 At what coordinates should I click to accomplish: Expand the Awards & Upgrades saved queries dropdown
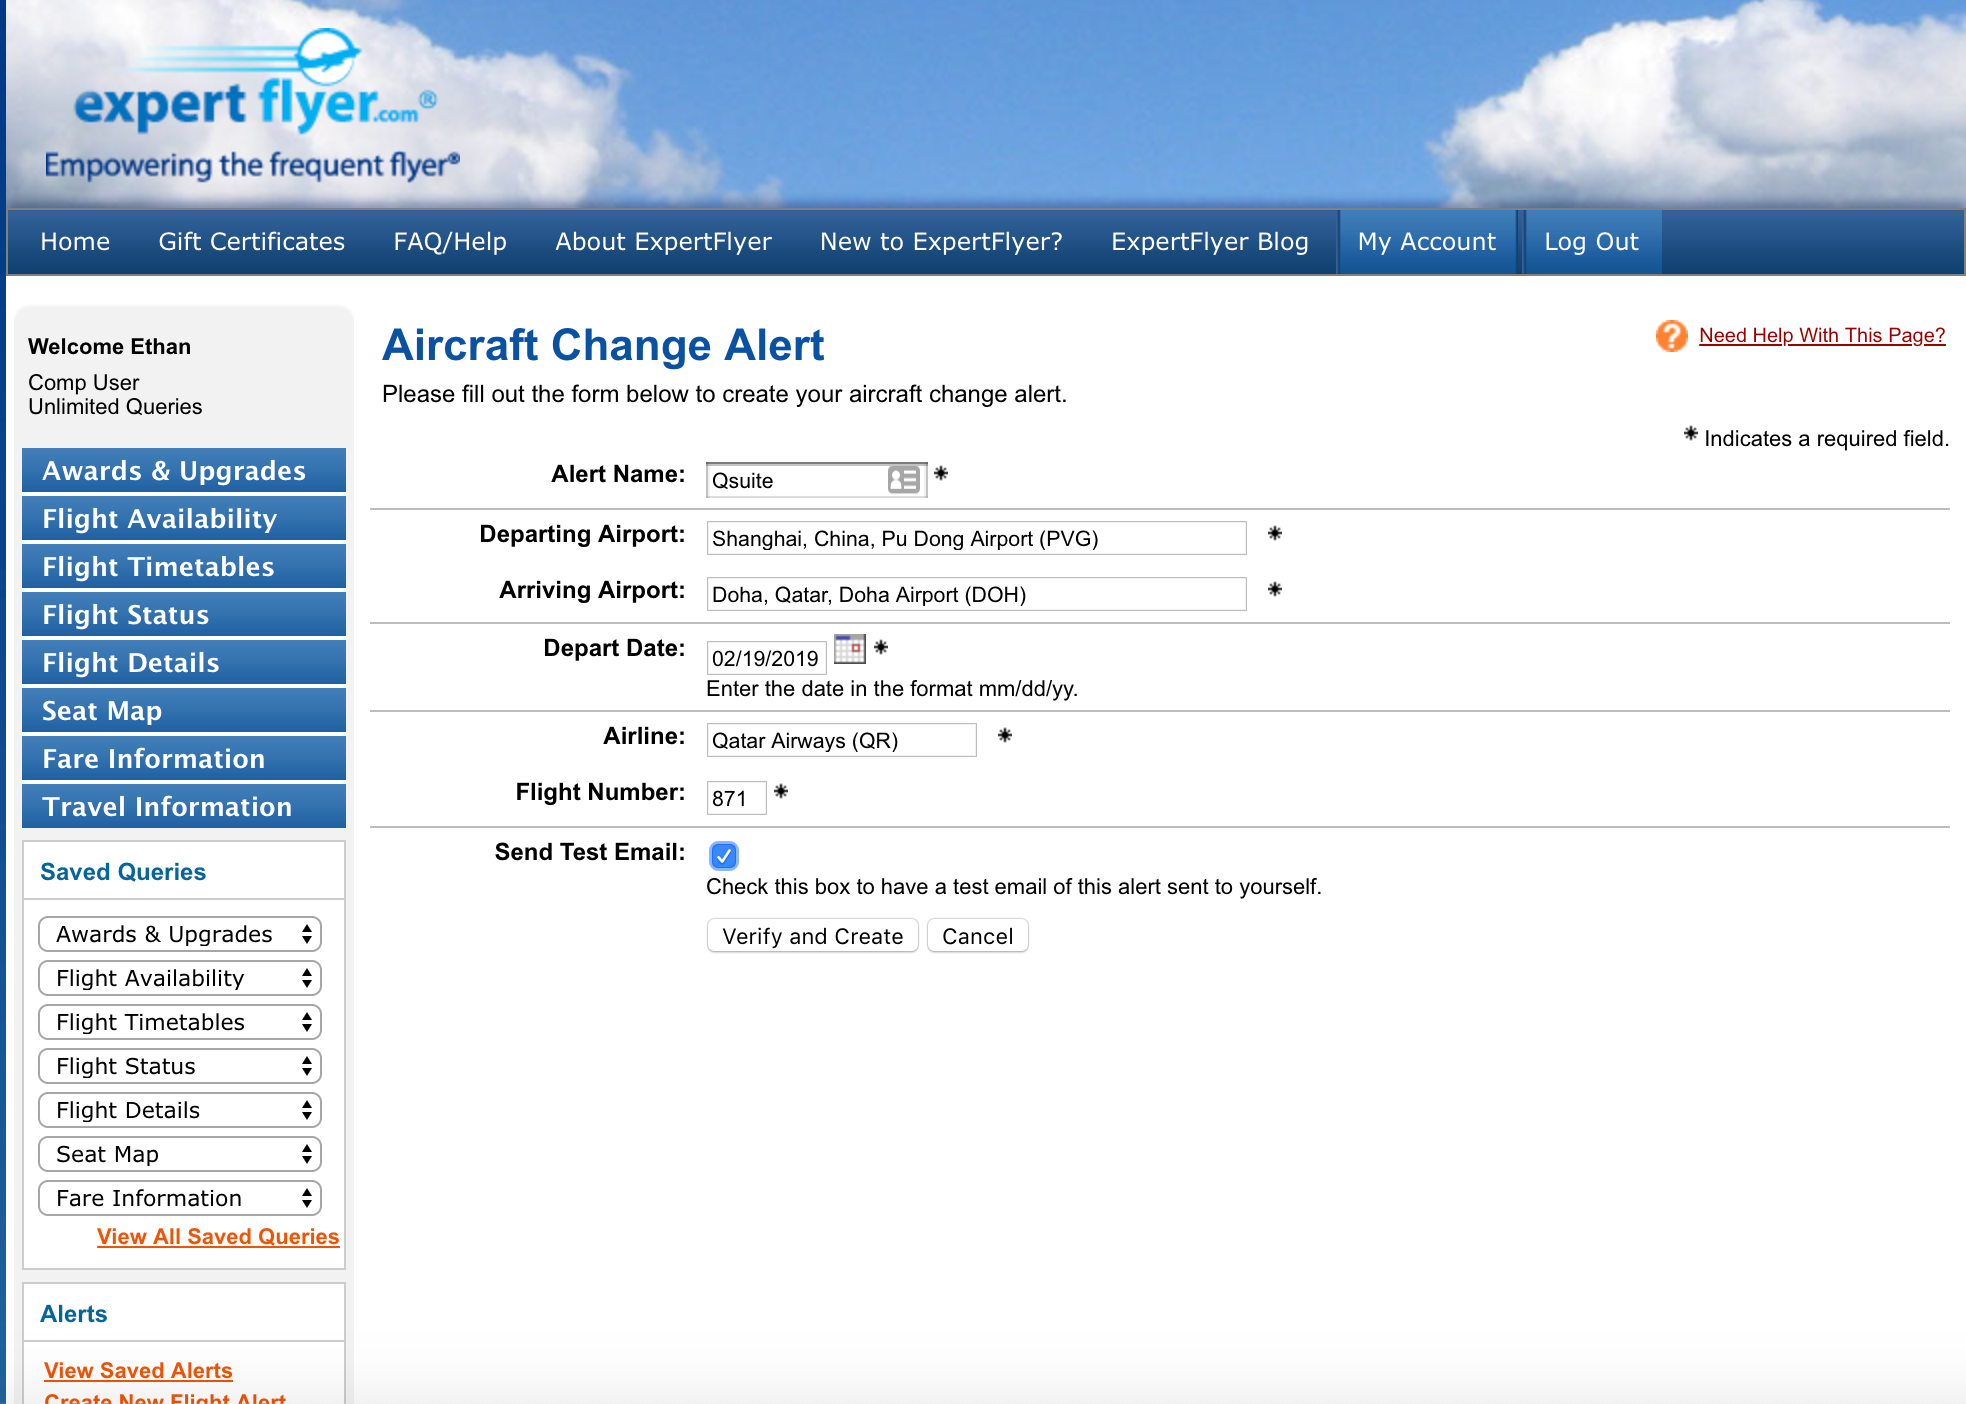(180, 934)
